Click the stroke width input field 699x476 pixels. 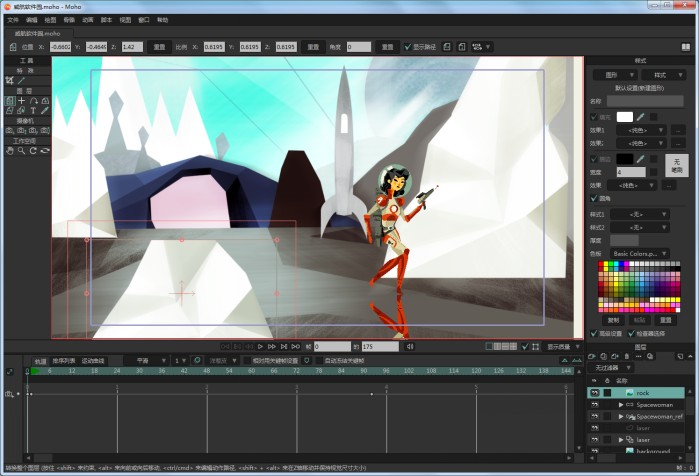point(631,172)
